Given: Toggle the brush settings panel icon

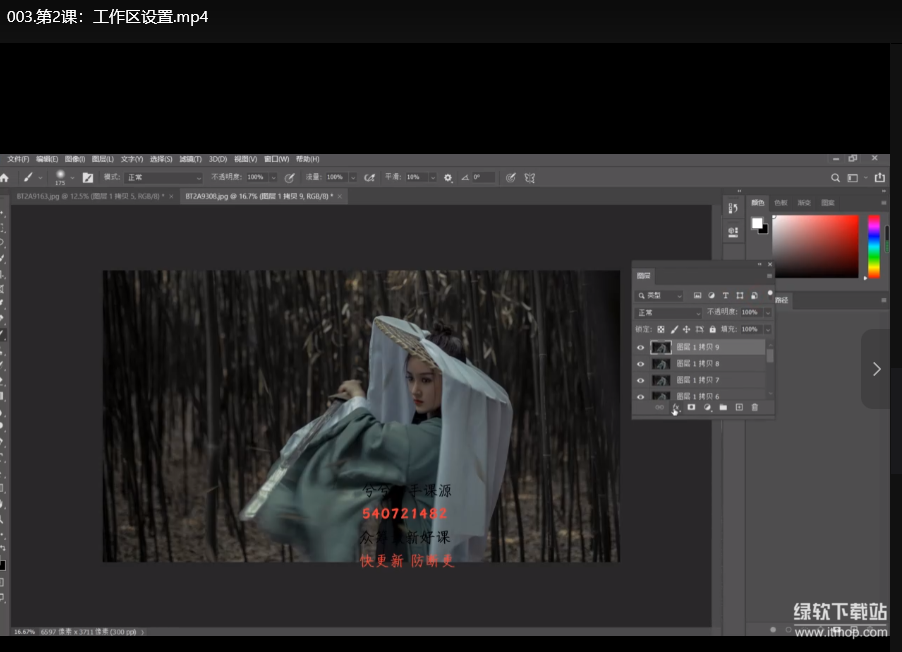Looking at the screenshot, I should (88, 178).
